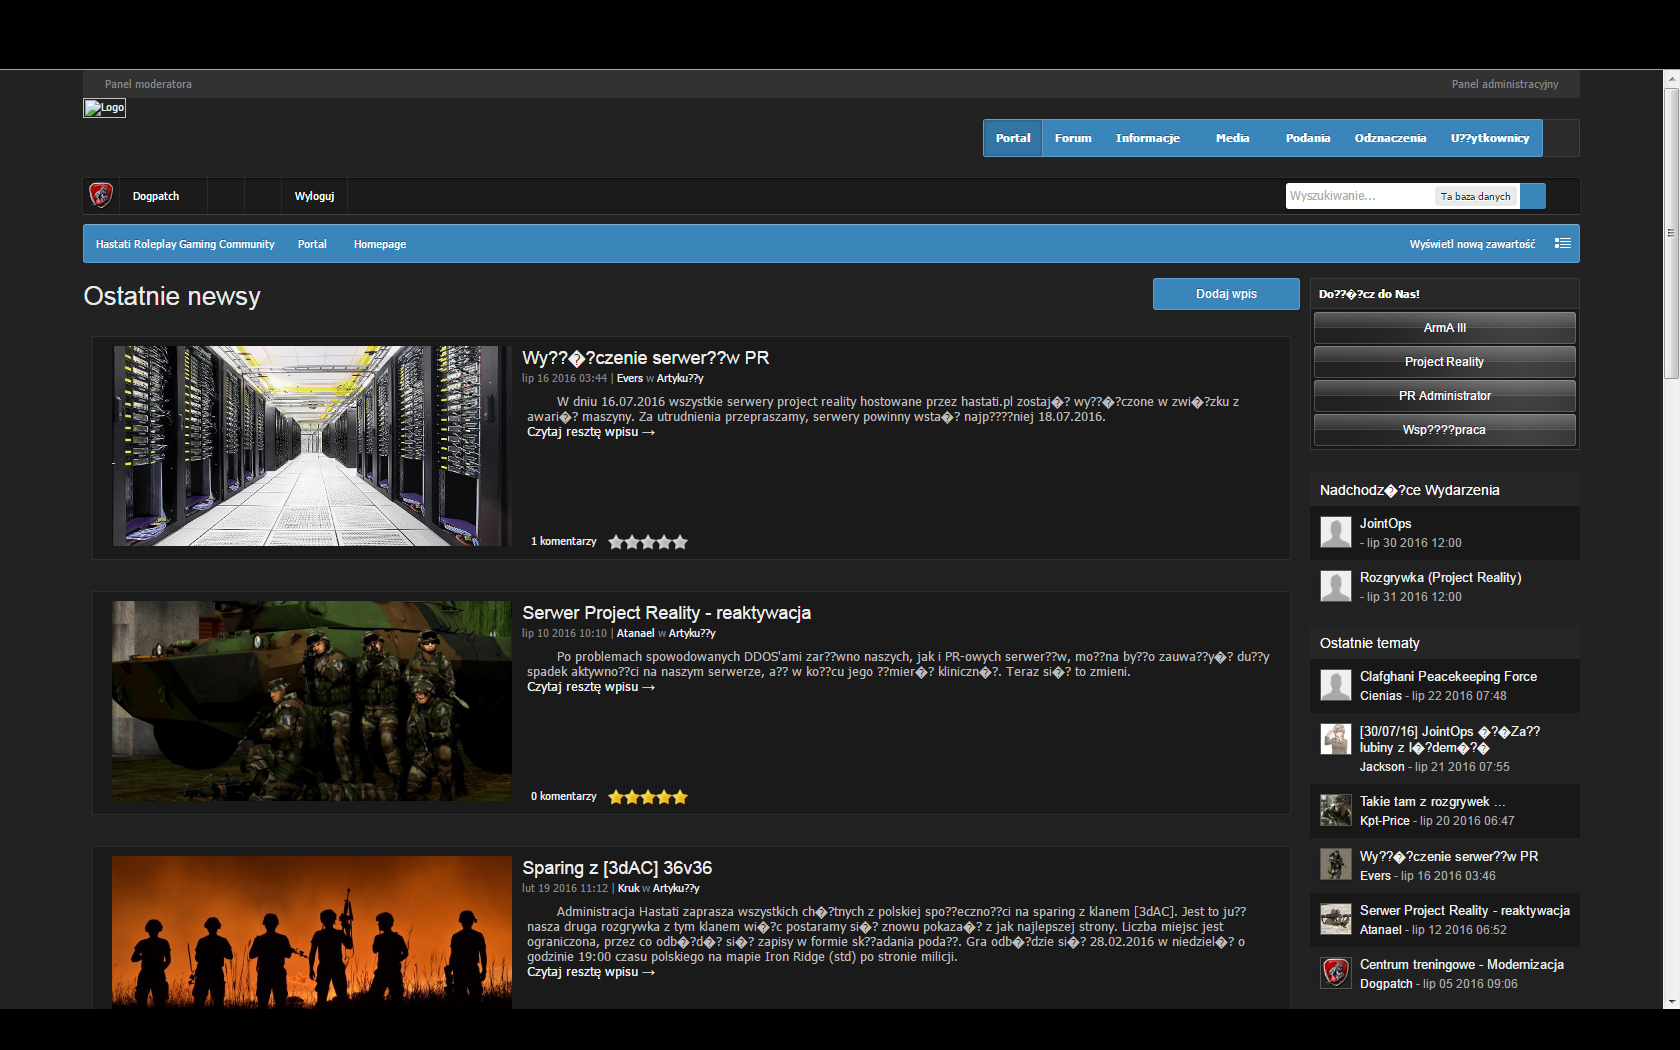Viewport: 1680px width, 1050px height.
Task: Click the Wyloguj logout link
Action: pos(314,196)
